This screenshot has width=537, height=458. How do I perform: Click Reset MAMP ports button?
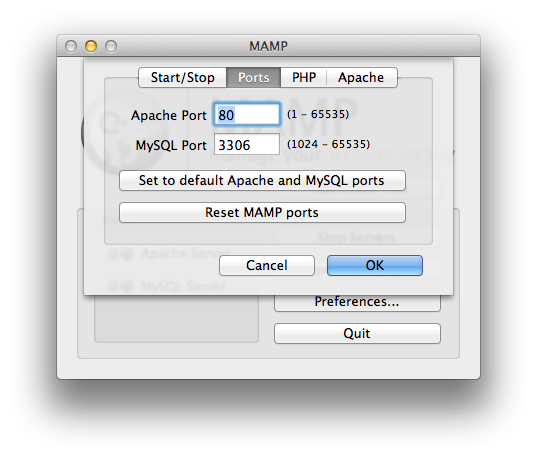coord(262,212)
